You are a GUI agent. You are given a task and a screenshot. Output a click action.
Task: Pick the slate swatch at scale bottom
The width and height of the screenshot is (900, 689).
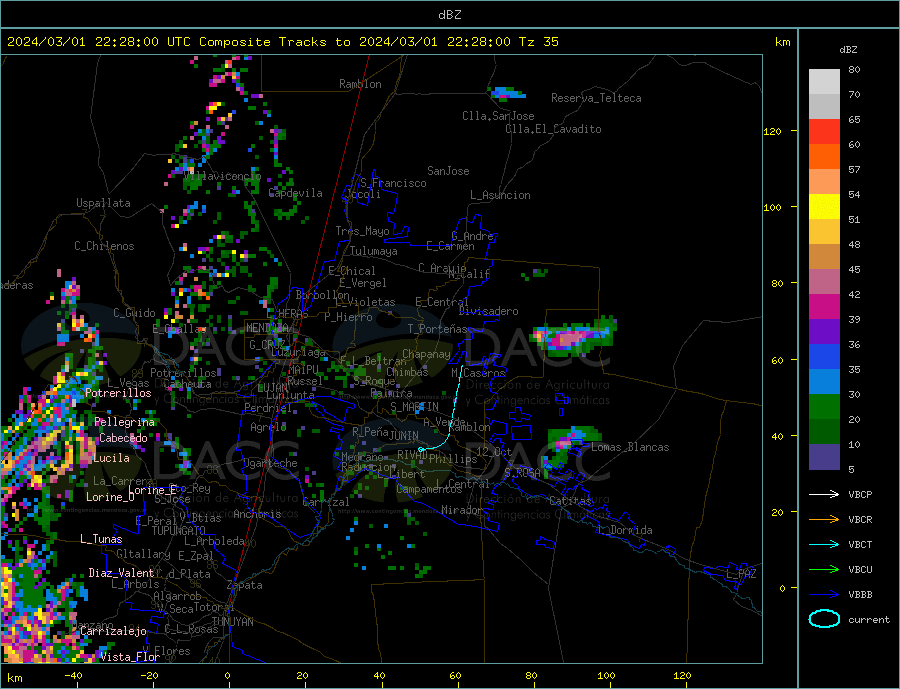click(824, 457)
